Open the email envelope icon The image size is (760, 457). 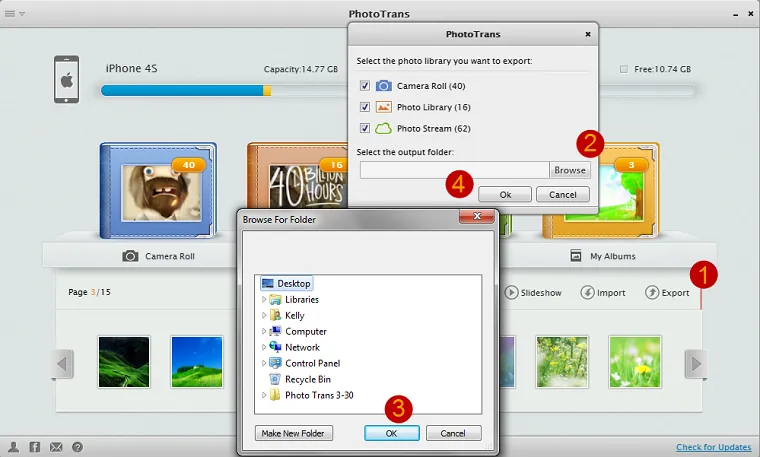(x=56, y=447)
